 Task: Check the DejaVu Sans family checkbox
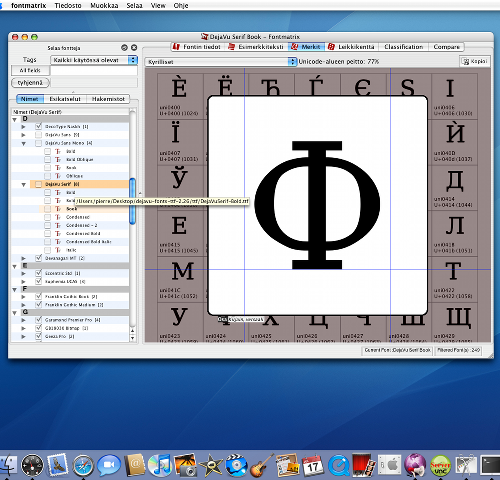tap(38, 135)
